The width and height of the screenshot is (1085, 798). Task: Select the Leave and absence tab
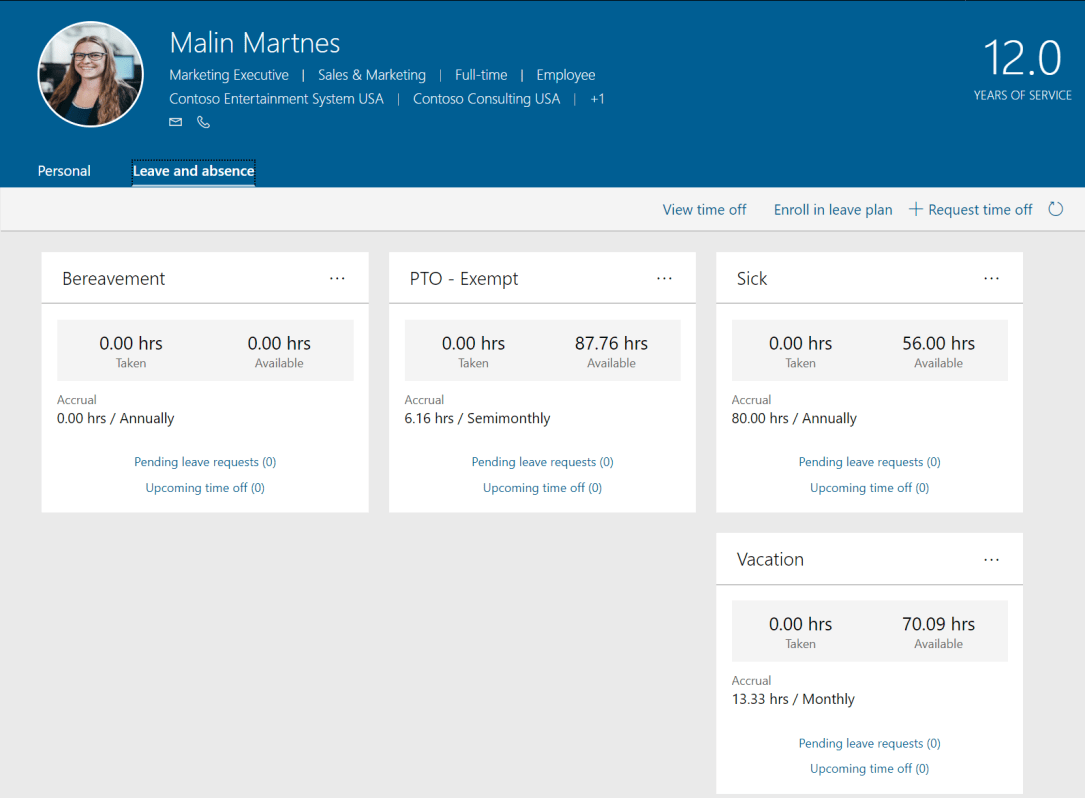[x=193, y=171]
